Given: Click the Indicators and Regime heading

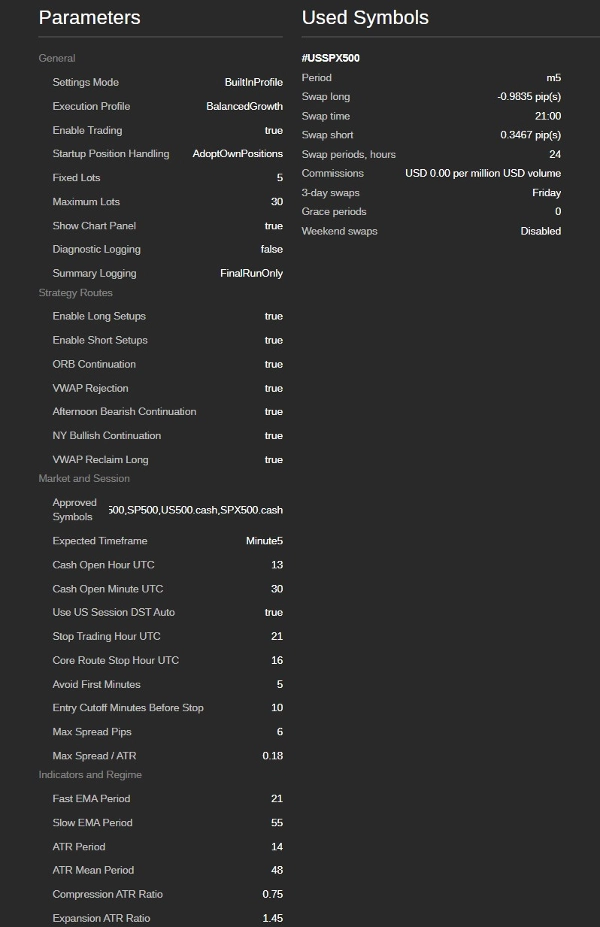Looking at the screenshot, I should click(90, 774).
